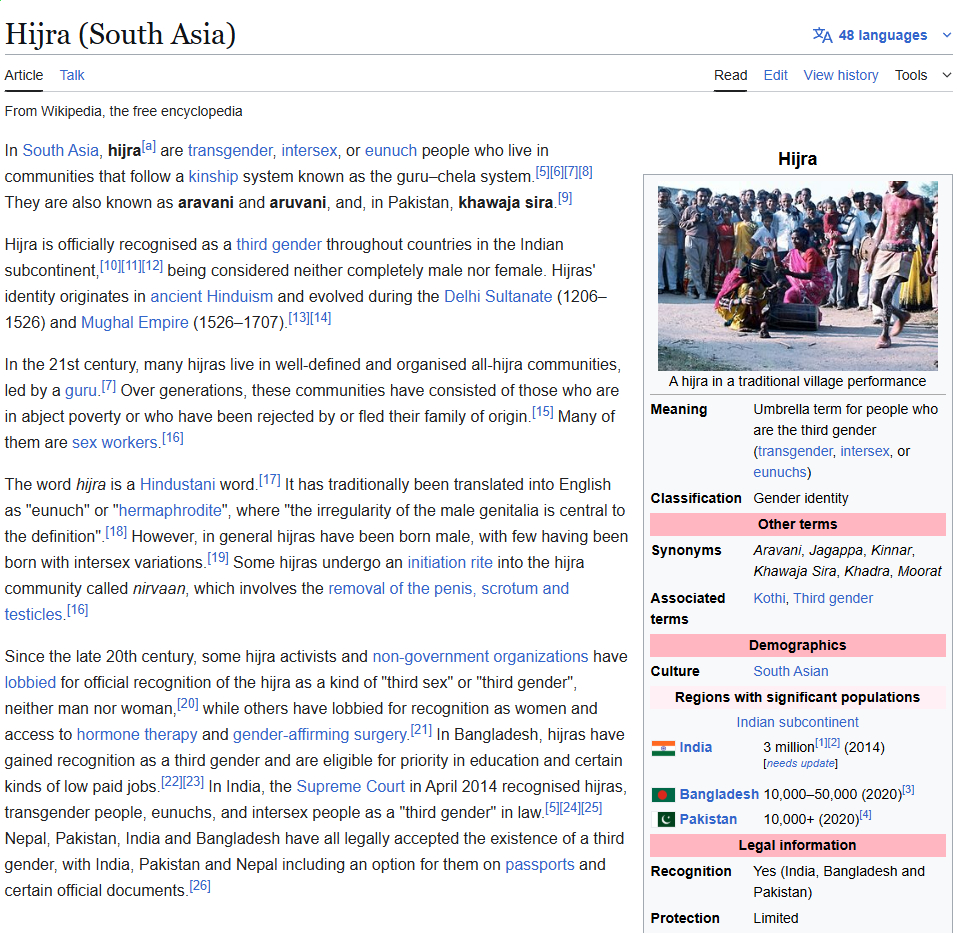Image resolution: width=959 pixels, height=933 pixels.
Task: Open the non-government organizations link
Action: pyautogui.click(x=480, y=657)
